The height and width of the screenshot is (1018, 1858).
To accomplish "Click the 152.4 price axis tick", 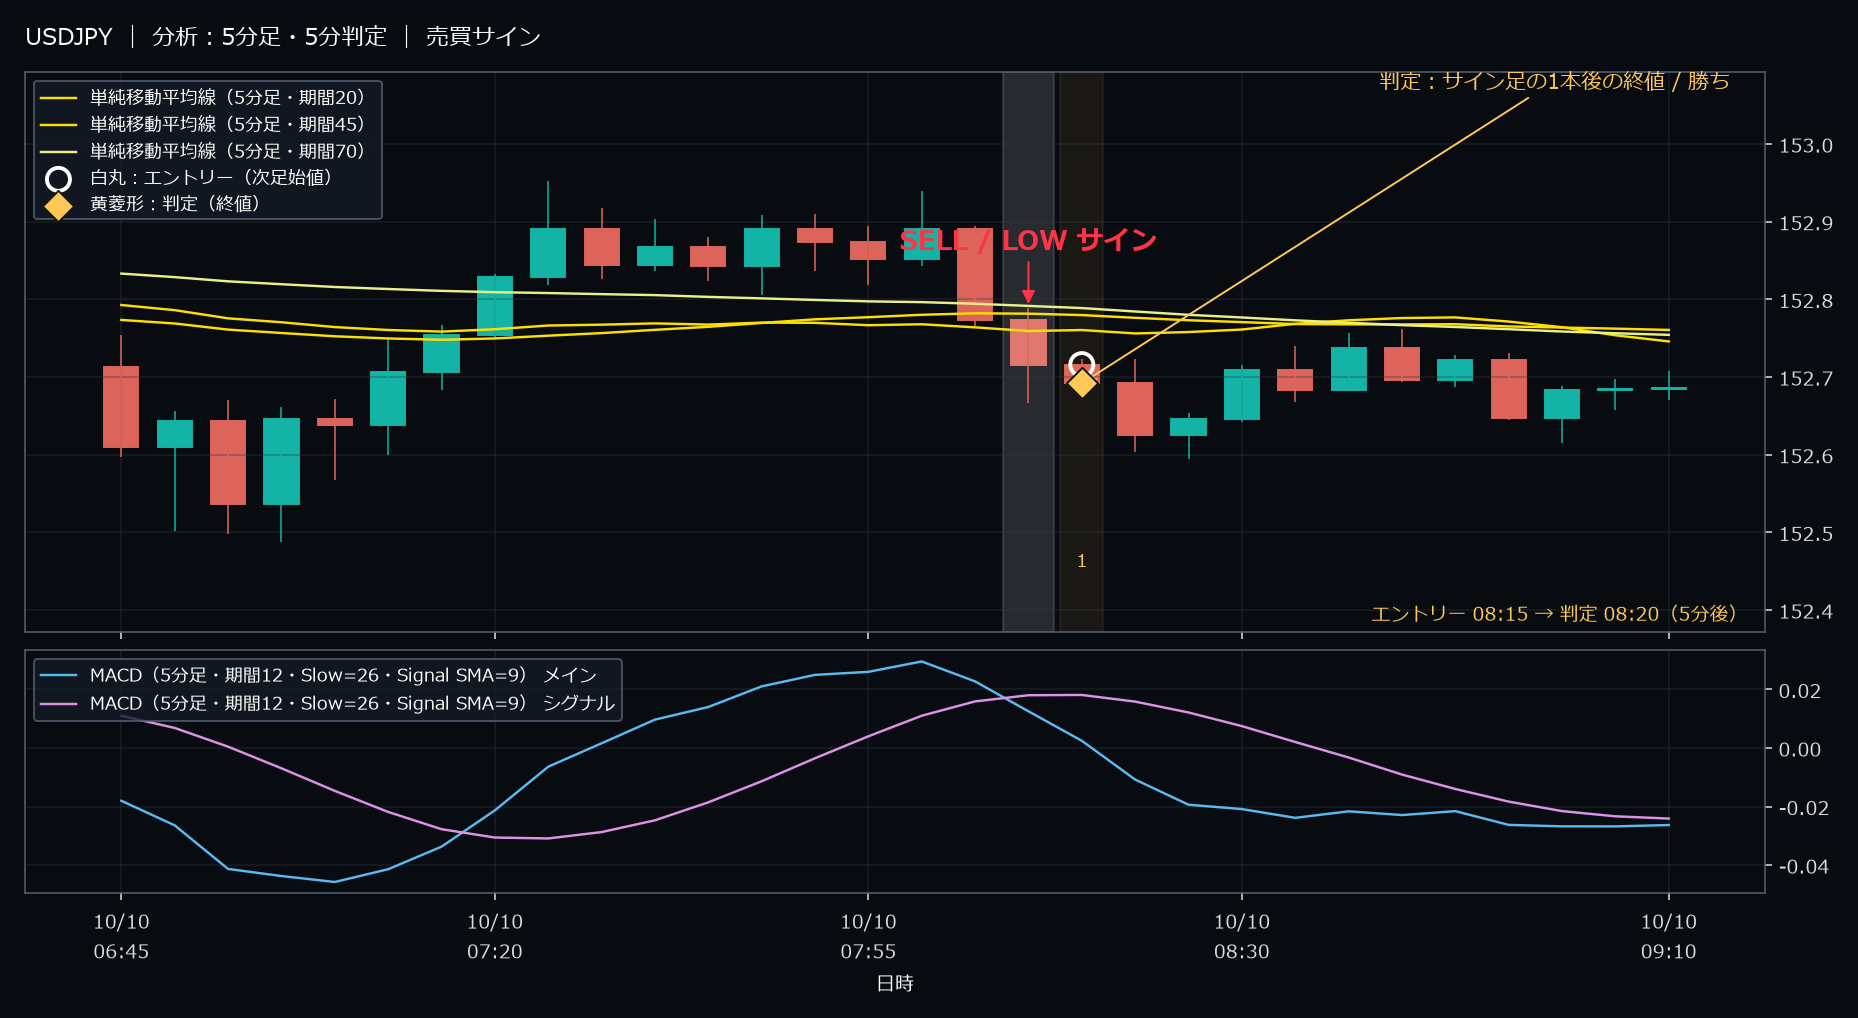I will click(x=1805, y=611).
